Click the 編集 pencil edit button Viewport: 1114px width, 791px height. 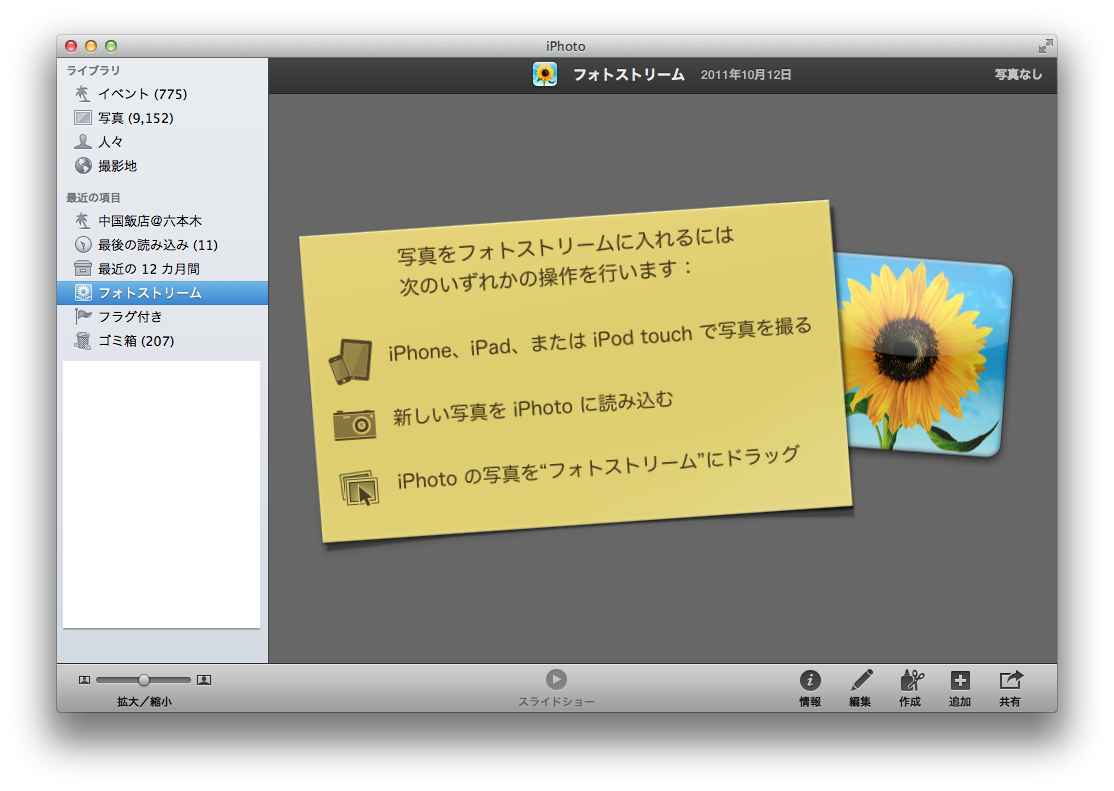[x=860, y=688]
